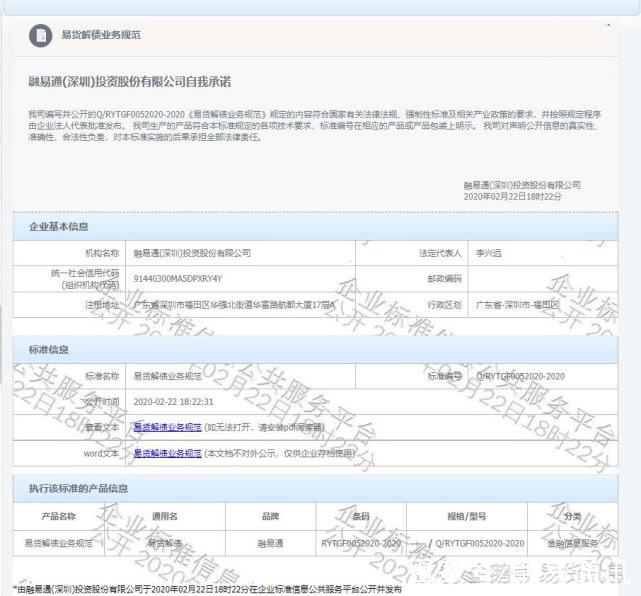Click the 通用名 column header
Screen dimensions: 641x596
point(165,516)
